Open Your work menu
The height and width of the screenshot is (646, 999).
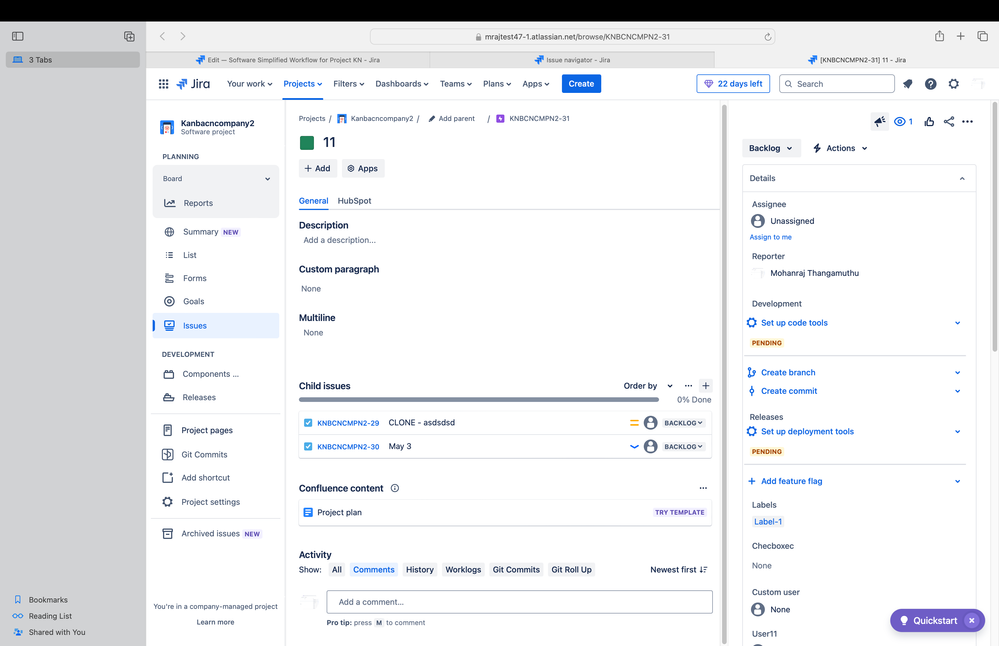click(x=249, y=83)
